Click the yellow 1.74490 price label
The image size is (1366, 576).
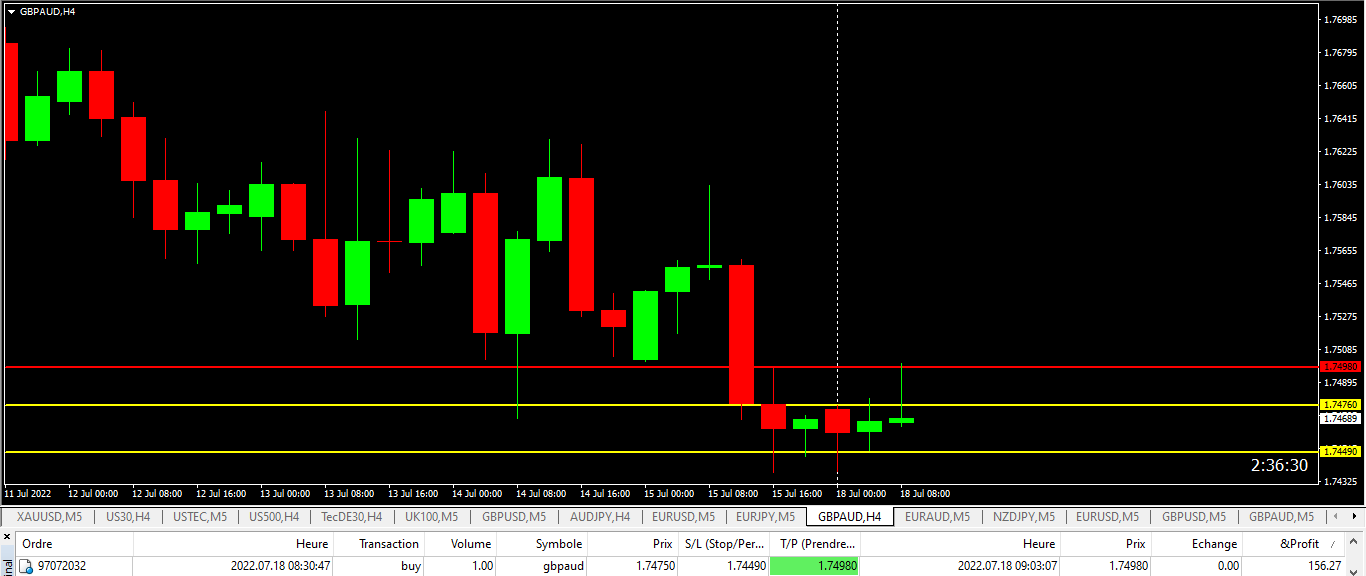pyautogui.click(x=1340, y=452)
